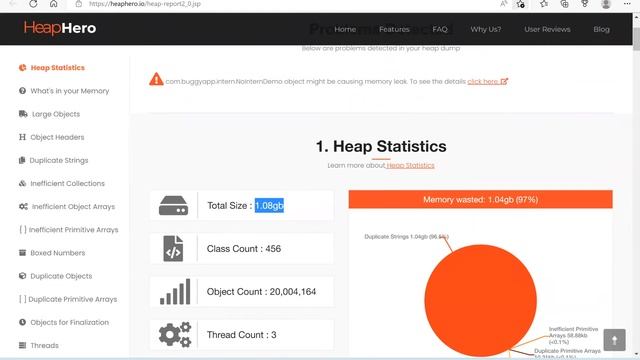Click the Objects for Finalization clock icon
This screenshot has width=640, height=360.
click(22, 322)
